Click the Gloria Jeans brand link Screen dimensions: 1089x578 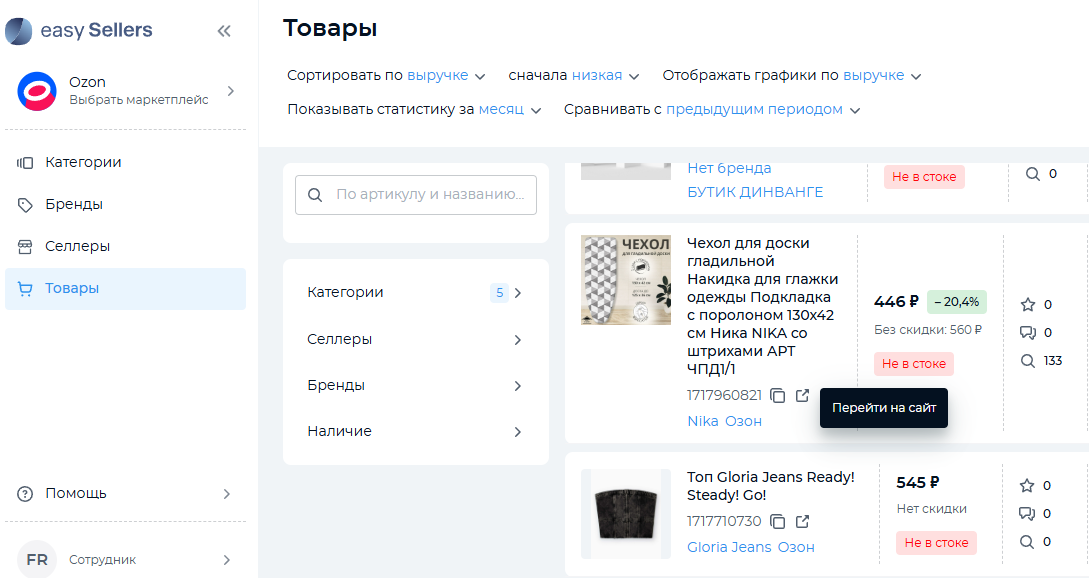tap(729, 547)
